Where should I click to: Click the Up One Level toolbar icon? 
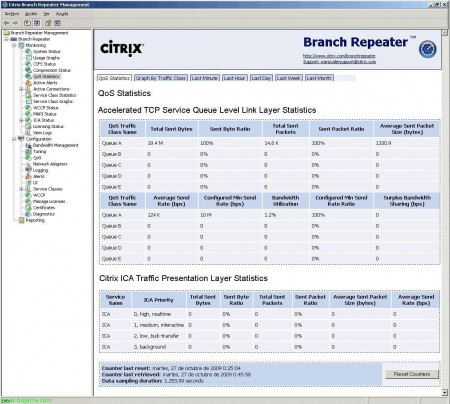click(27, 23)
